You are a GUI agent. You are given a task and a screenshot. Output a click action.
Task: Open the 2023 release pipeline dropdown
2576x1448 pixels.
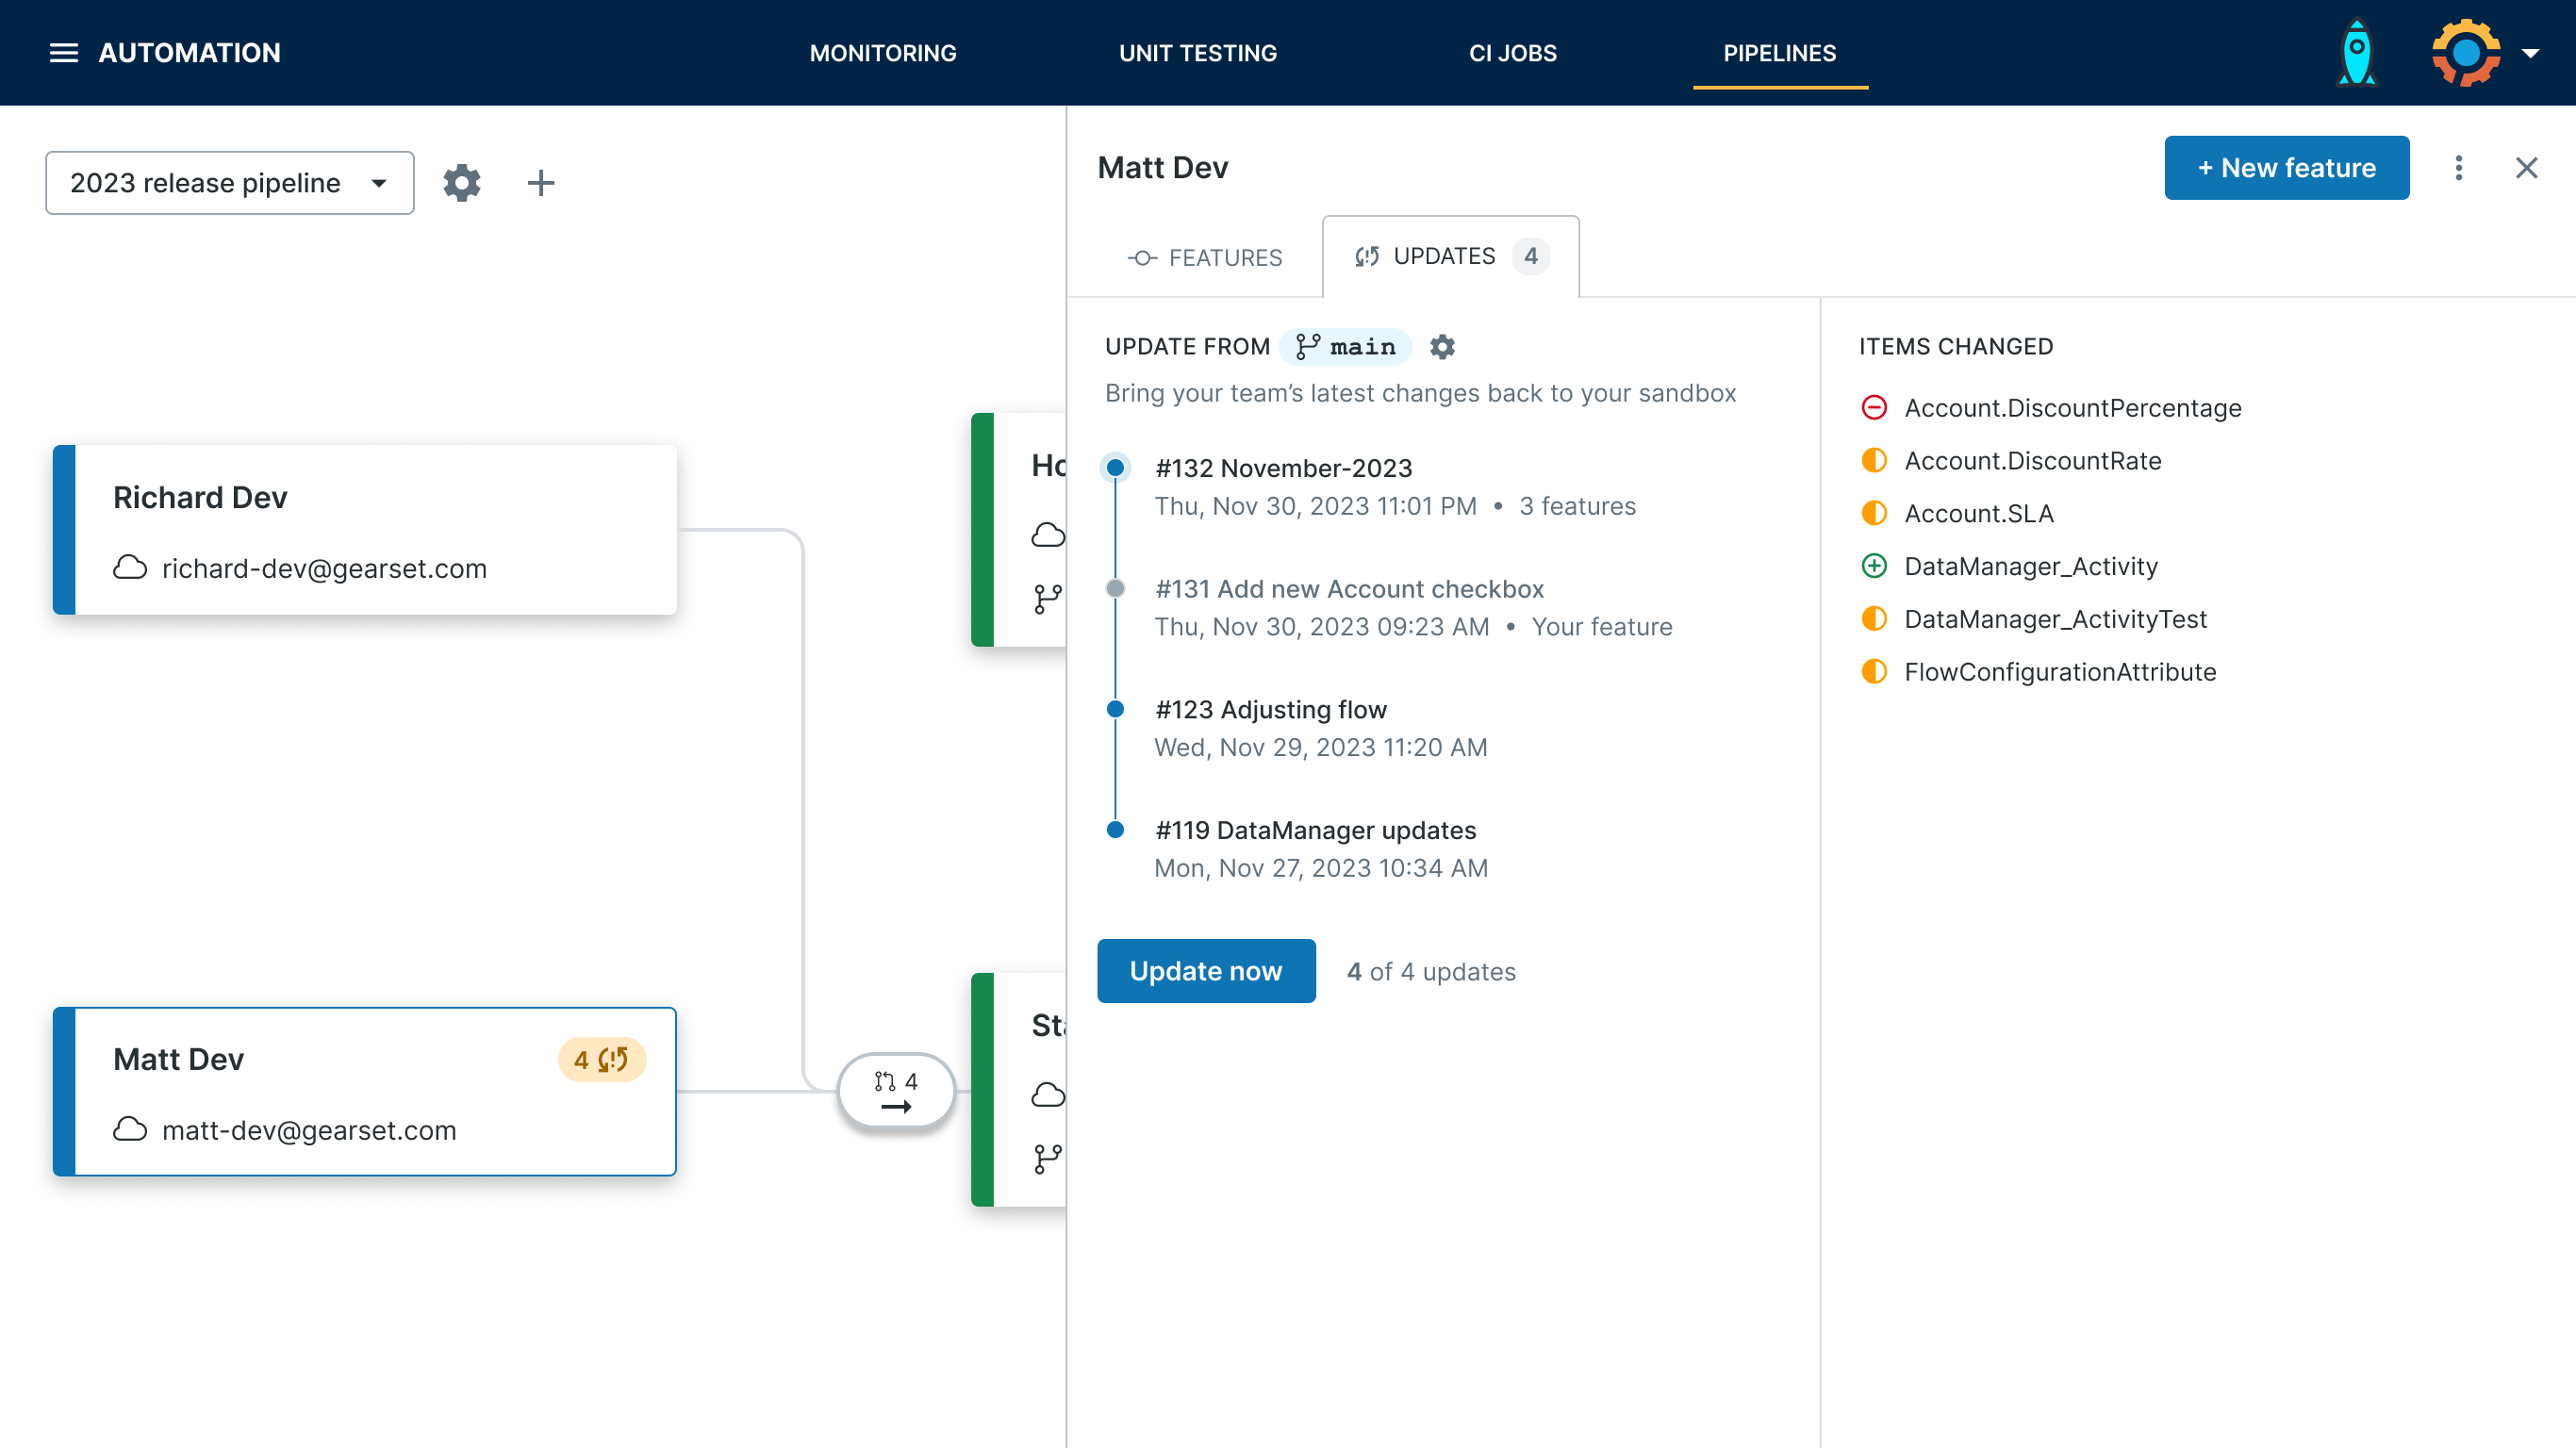229,183
